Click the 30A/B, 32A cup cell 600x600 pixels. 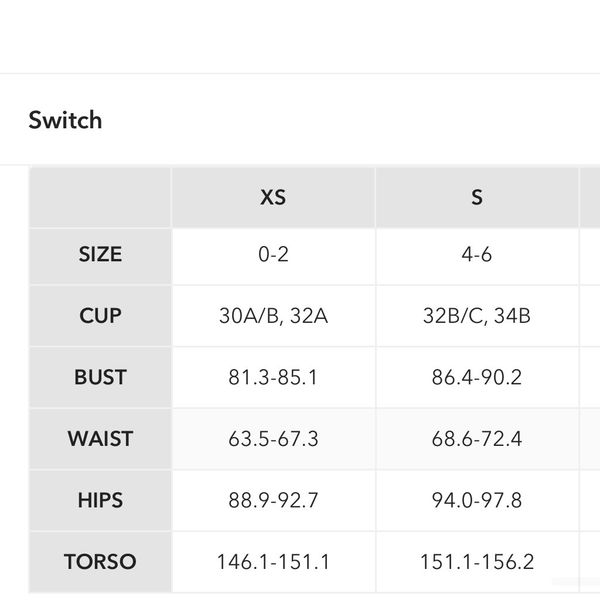[273, 316]
